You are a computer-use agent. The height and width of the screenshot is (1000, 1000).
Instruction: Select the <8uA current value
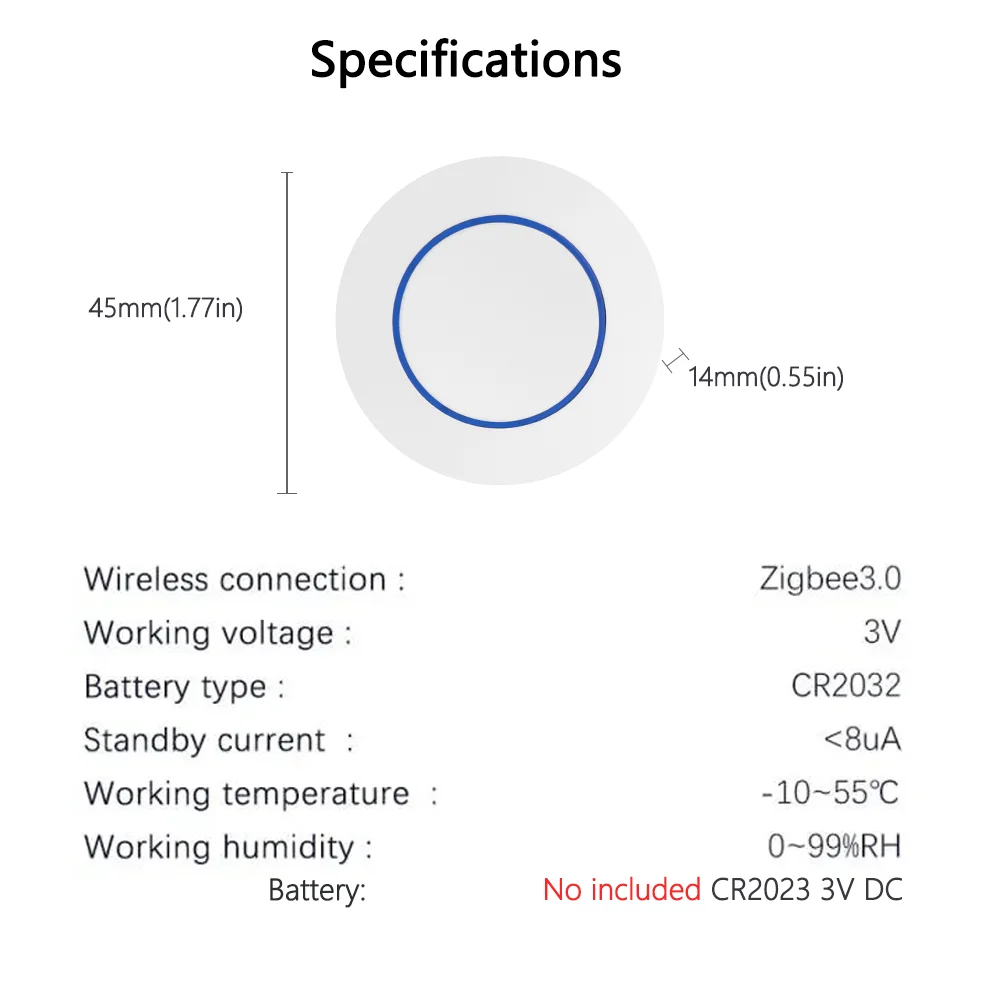click(862, 740)
